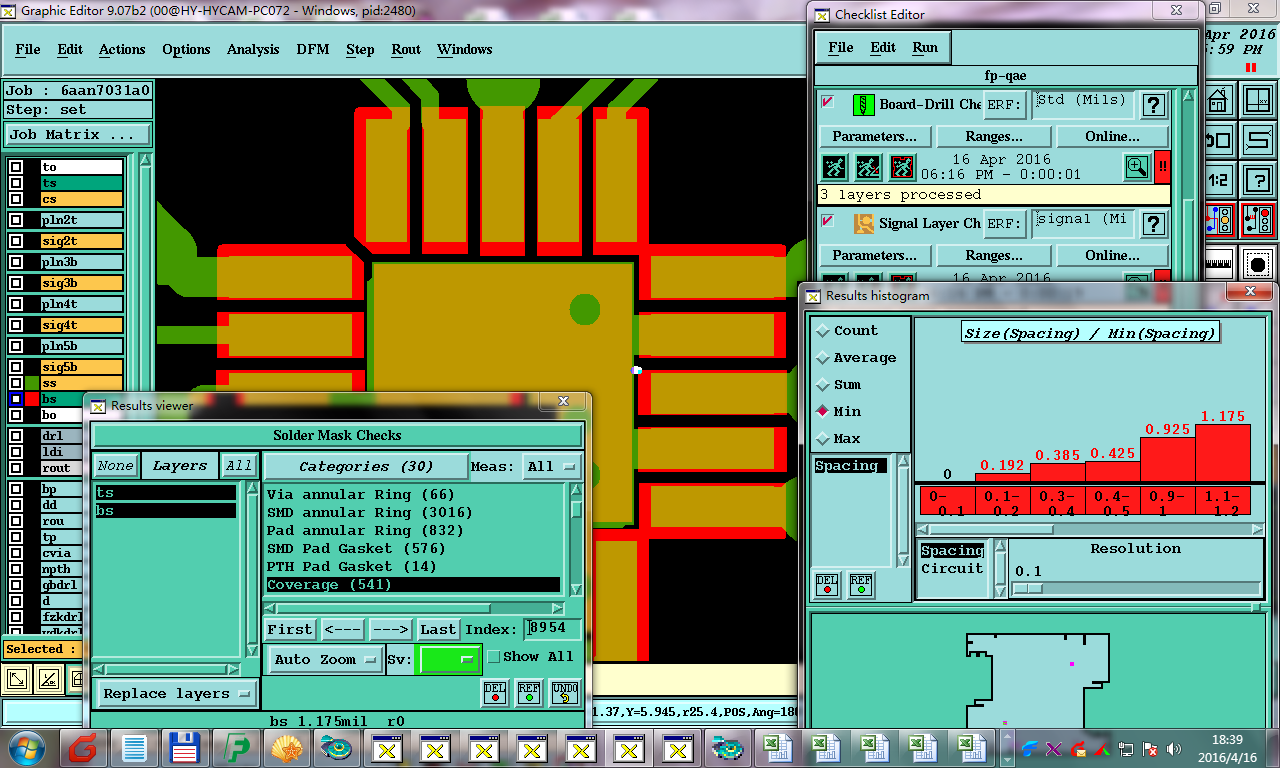This screenshot has height=768, width=1280.
Task: Open Actions menu
Action: (122, 49)
